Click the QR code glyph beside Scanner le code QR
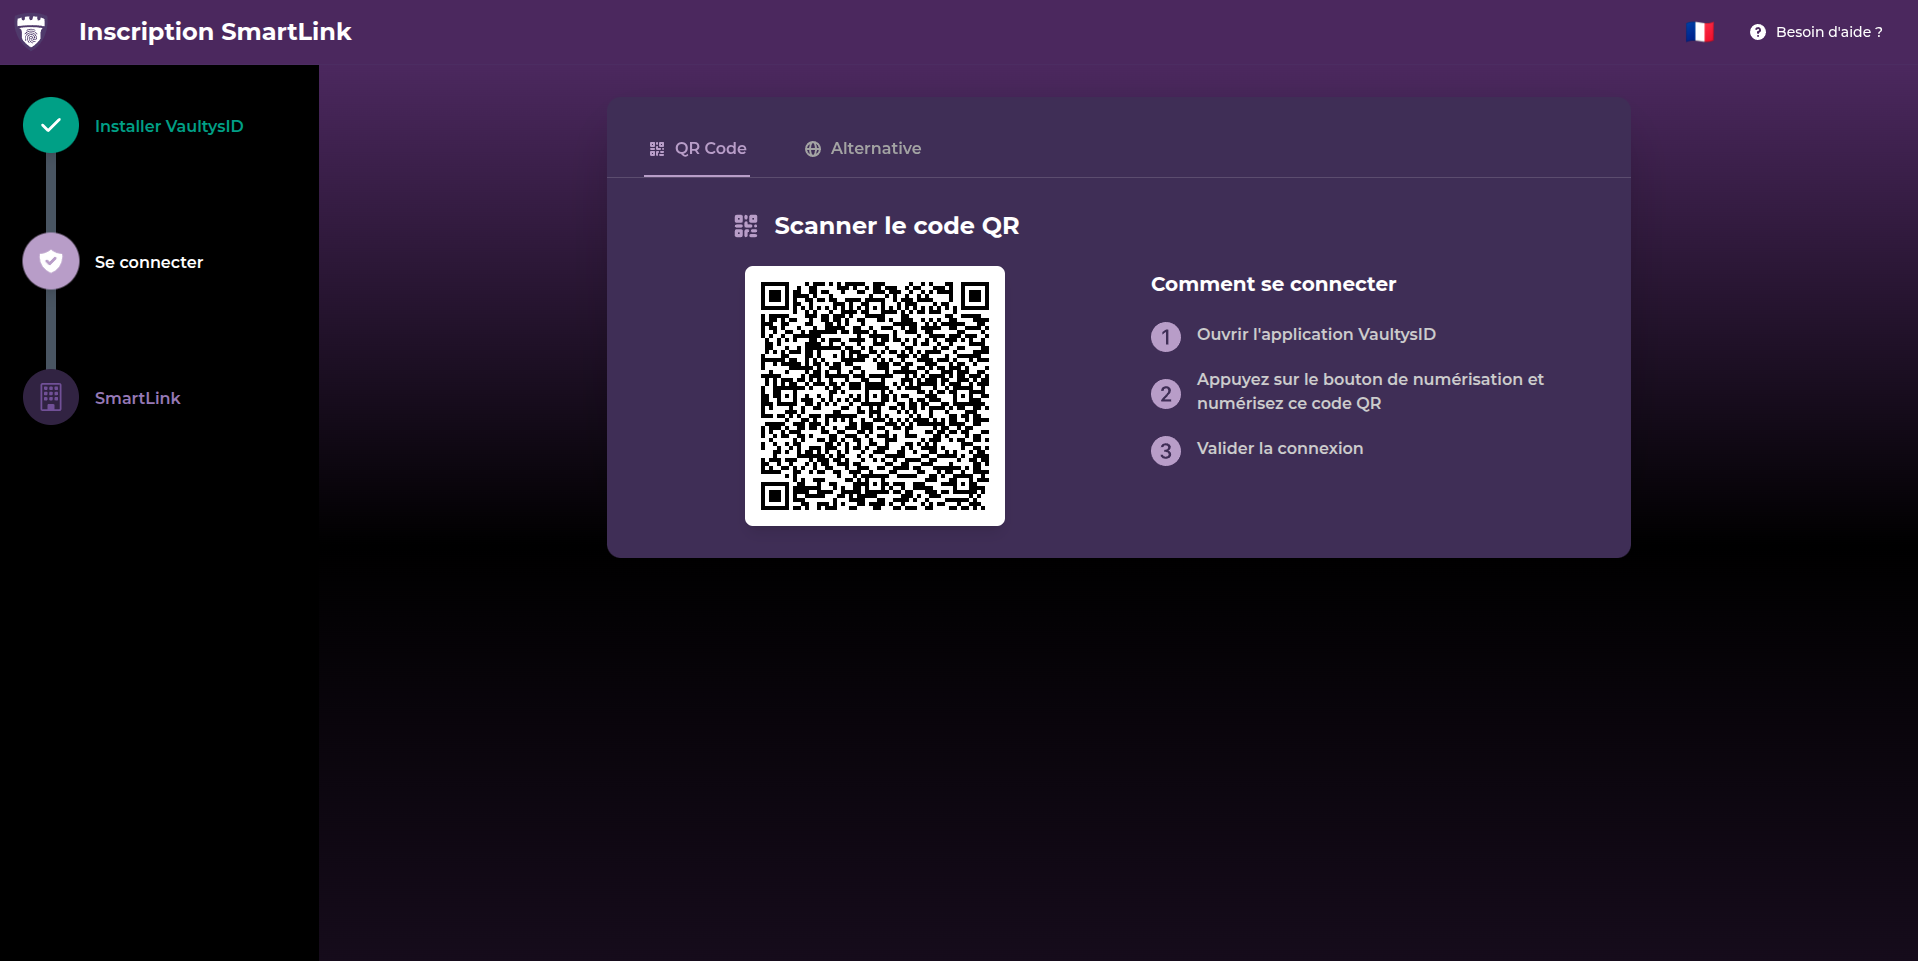The image size is (1918, 961). pyautogui.click(x=746, y=225)
